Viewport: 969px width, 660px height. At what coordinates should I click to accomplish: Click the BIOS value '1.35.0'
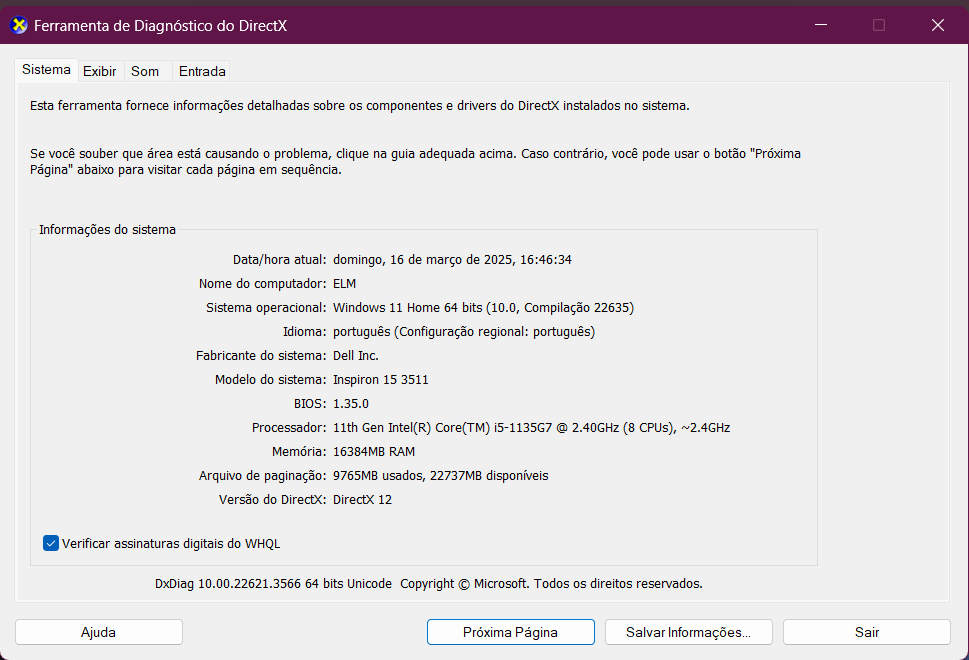click(351, 404)
